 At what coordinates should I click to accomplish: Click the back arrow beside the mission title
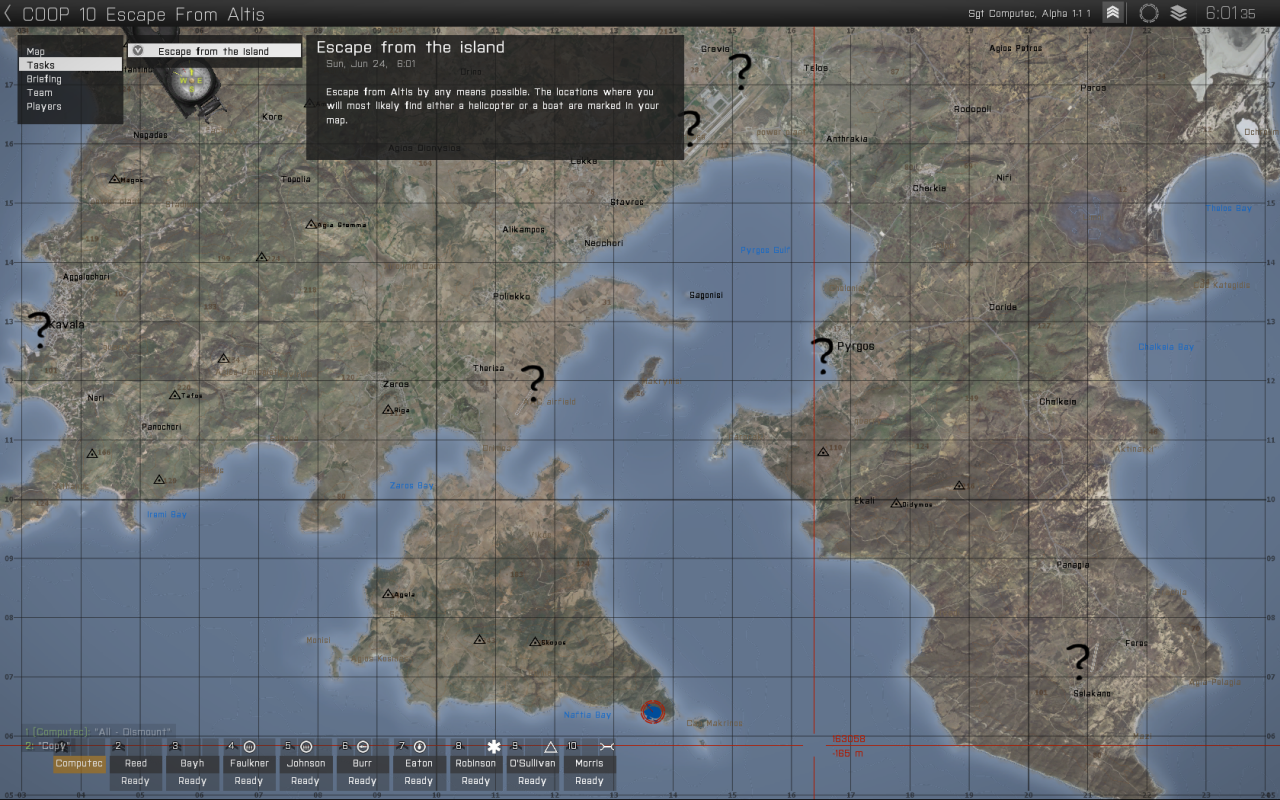pyautogui.click(x=9, y=14)
